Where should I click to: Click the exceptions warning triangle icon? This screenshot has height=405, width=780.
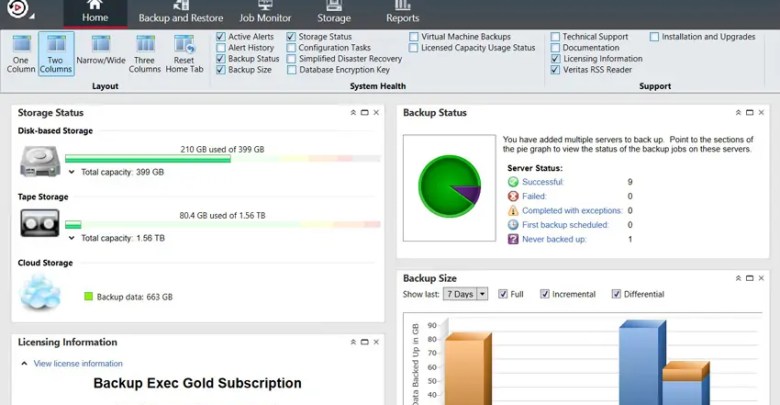(513, 210)
